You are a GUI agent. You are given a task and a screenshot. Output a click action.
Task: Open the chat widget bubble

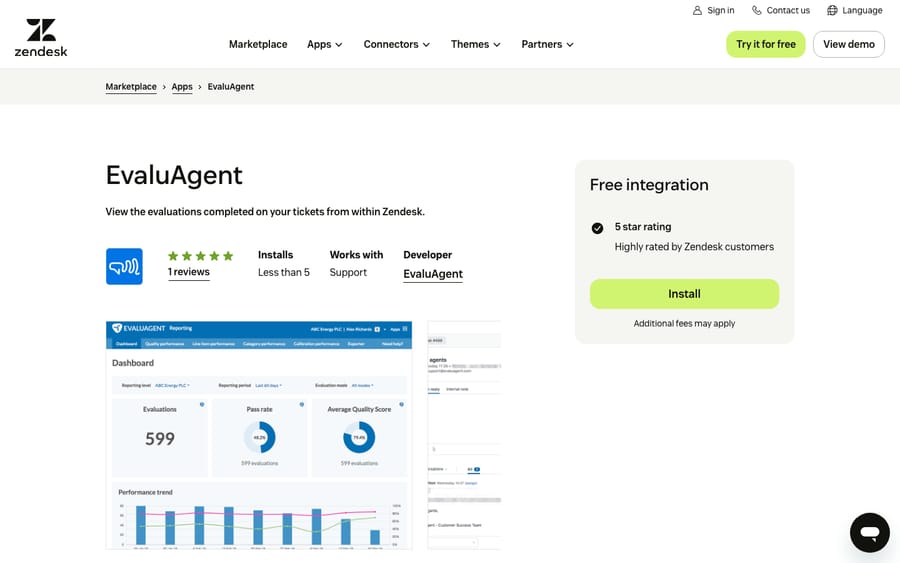(870, 533)
